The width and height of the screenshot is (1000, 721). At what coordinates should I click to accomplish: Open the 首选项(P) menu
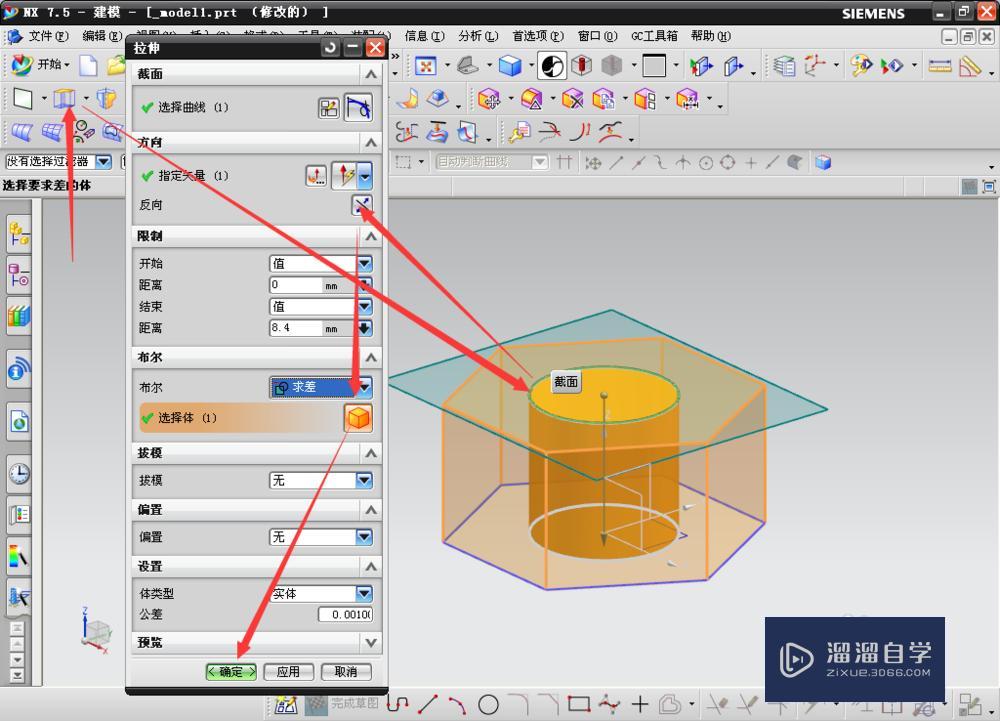(x=538, y=36)
